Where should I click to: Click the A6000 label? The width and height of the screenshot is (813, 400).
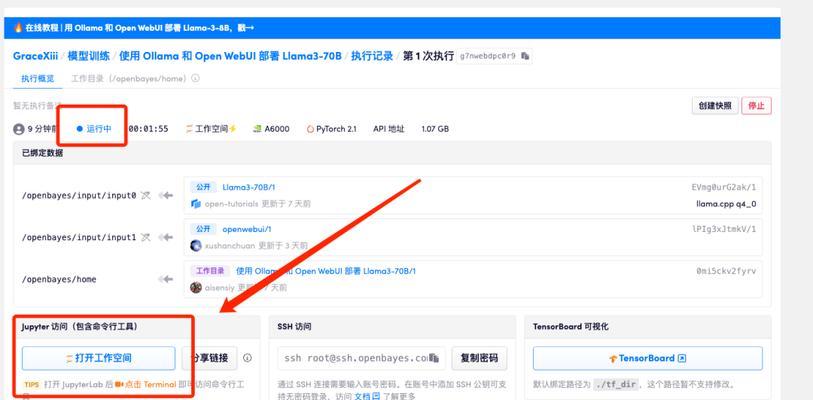point(277,129)
